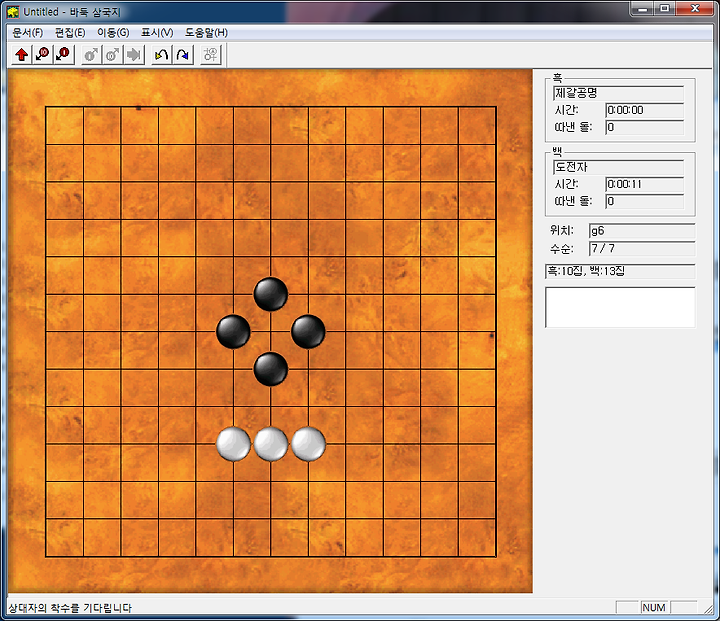Click the middle white stone
Image resolution: width=720 pixels, height=621 pixels.
coord(271,444)
